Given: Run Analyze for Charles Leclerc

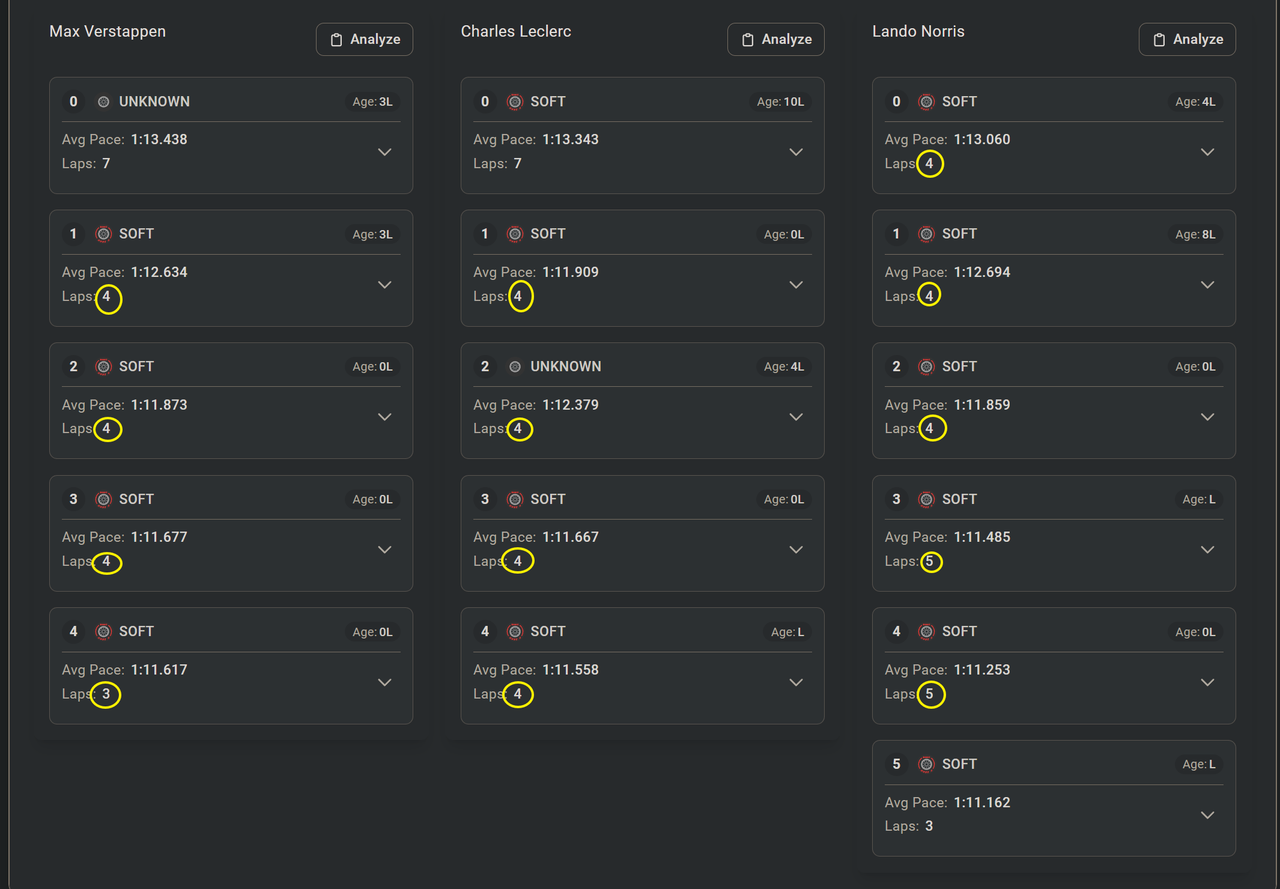Looking at the screenshot, I should [776, 39].
